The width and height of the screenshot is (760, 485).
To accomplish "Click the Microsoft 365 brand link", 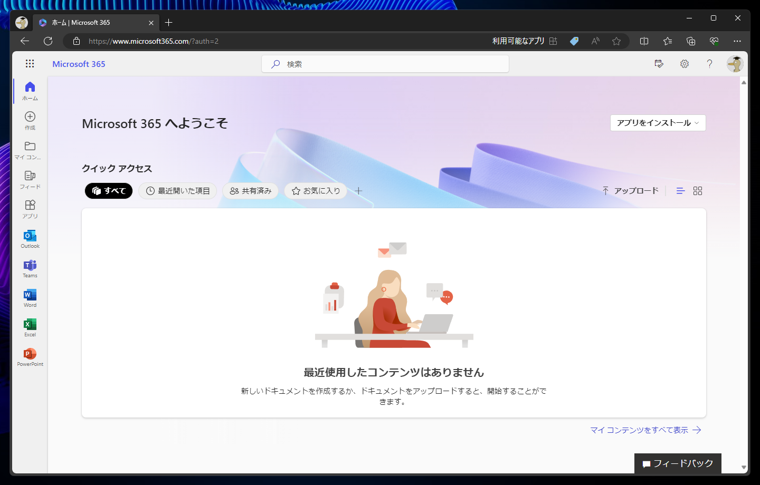I will click(79, 64).
